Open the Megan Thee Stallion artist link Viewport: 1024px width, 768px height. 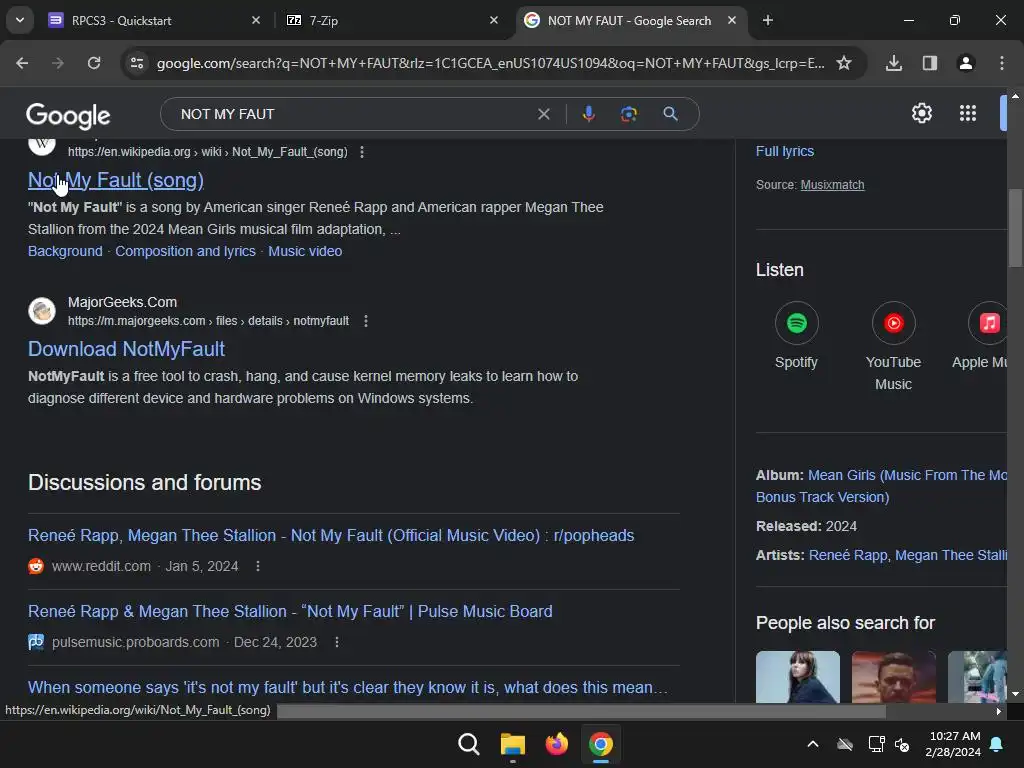[x=951, y=555]
